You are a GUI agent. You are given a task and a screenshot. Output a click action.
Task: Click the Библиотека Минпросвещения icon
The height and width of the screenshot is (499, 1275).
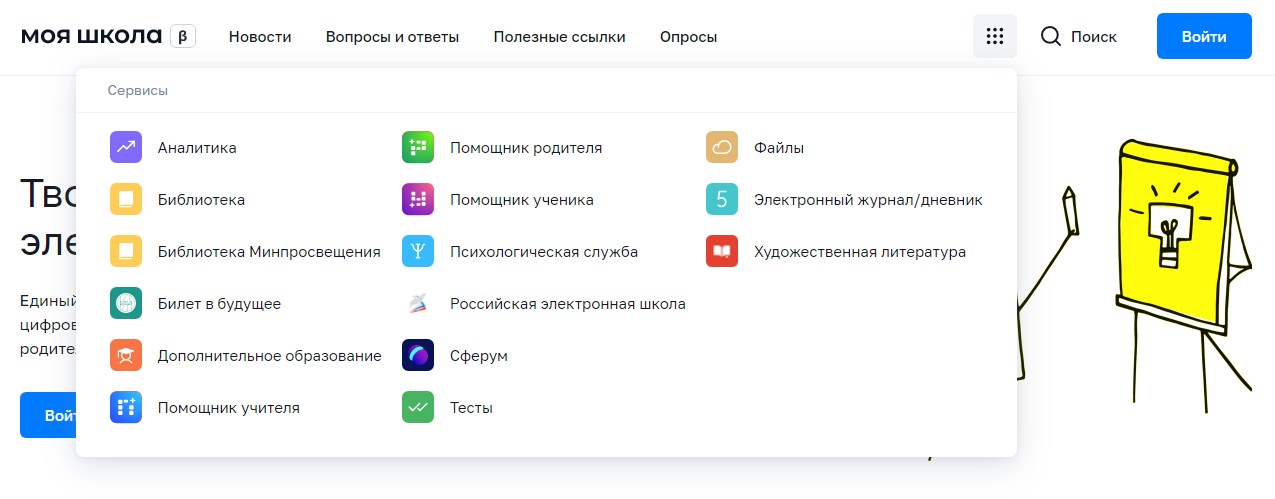click(126, 252)
